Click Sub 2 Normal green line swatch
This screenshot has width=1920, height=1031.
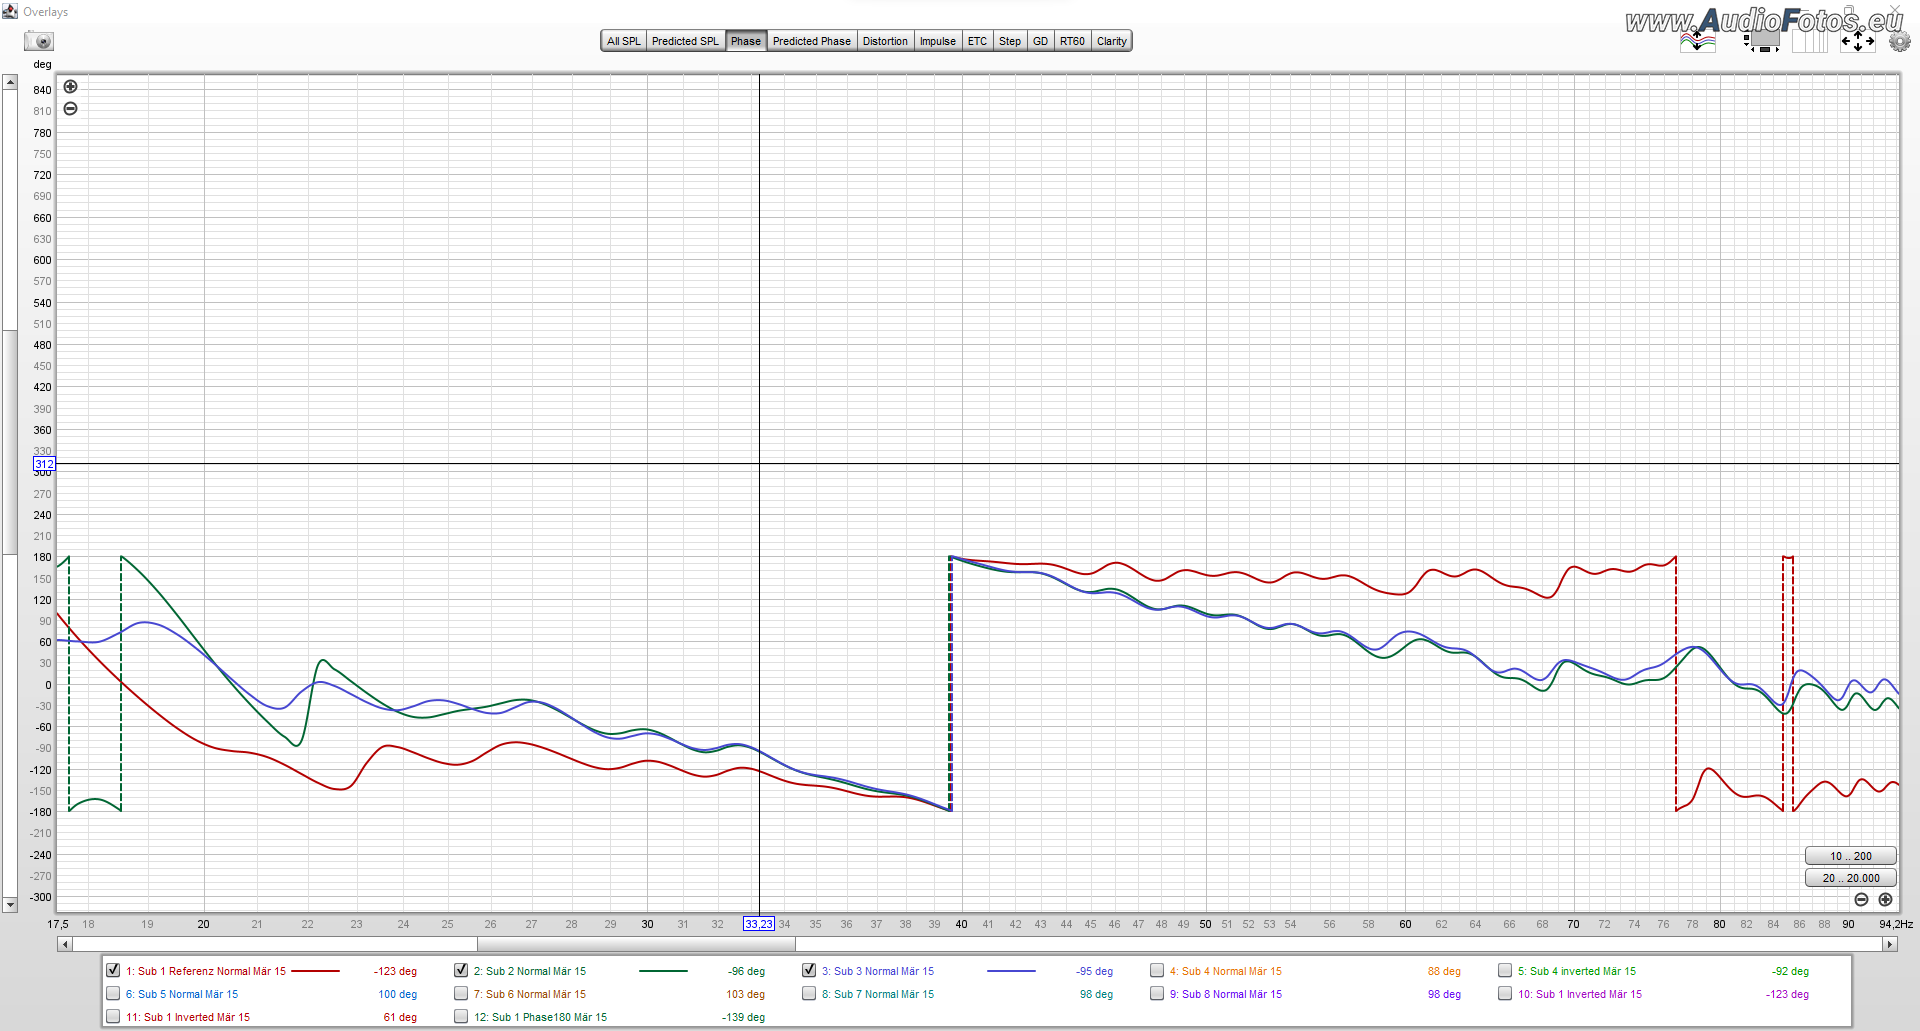pyautogui.click(x=663, y=971)
